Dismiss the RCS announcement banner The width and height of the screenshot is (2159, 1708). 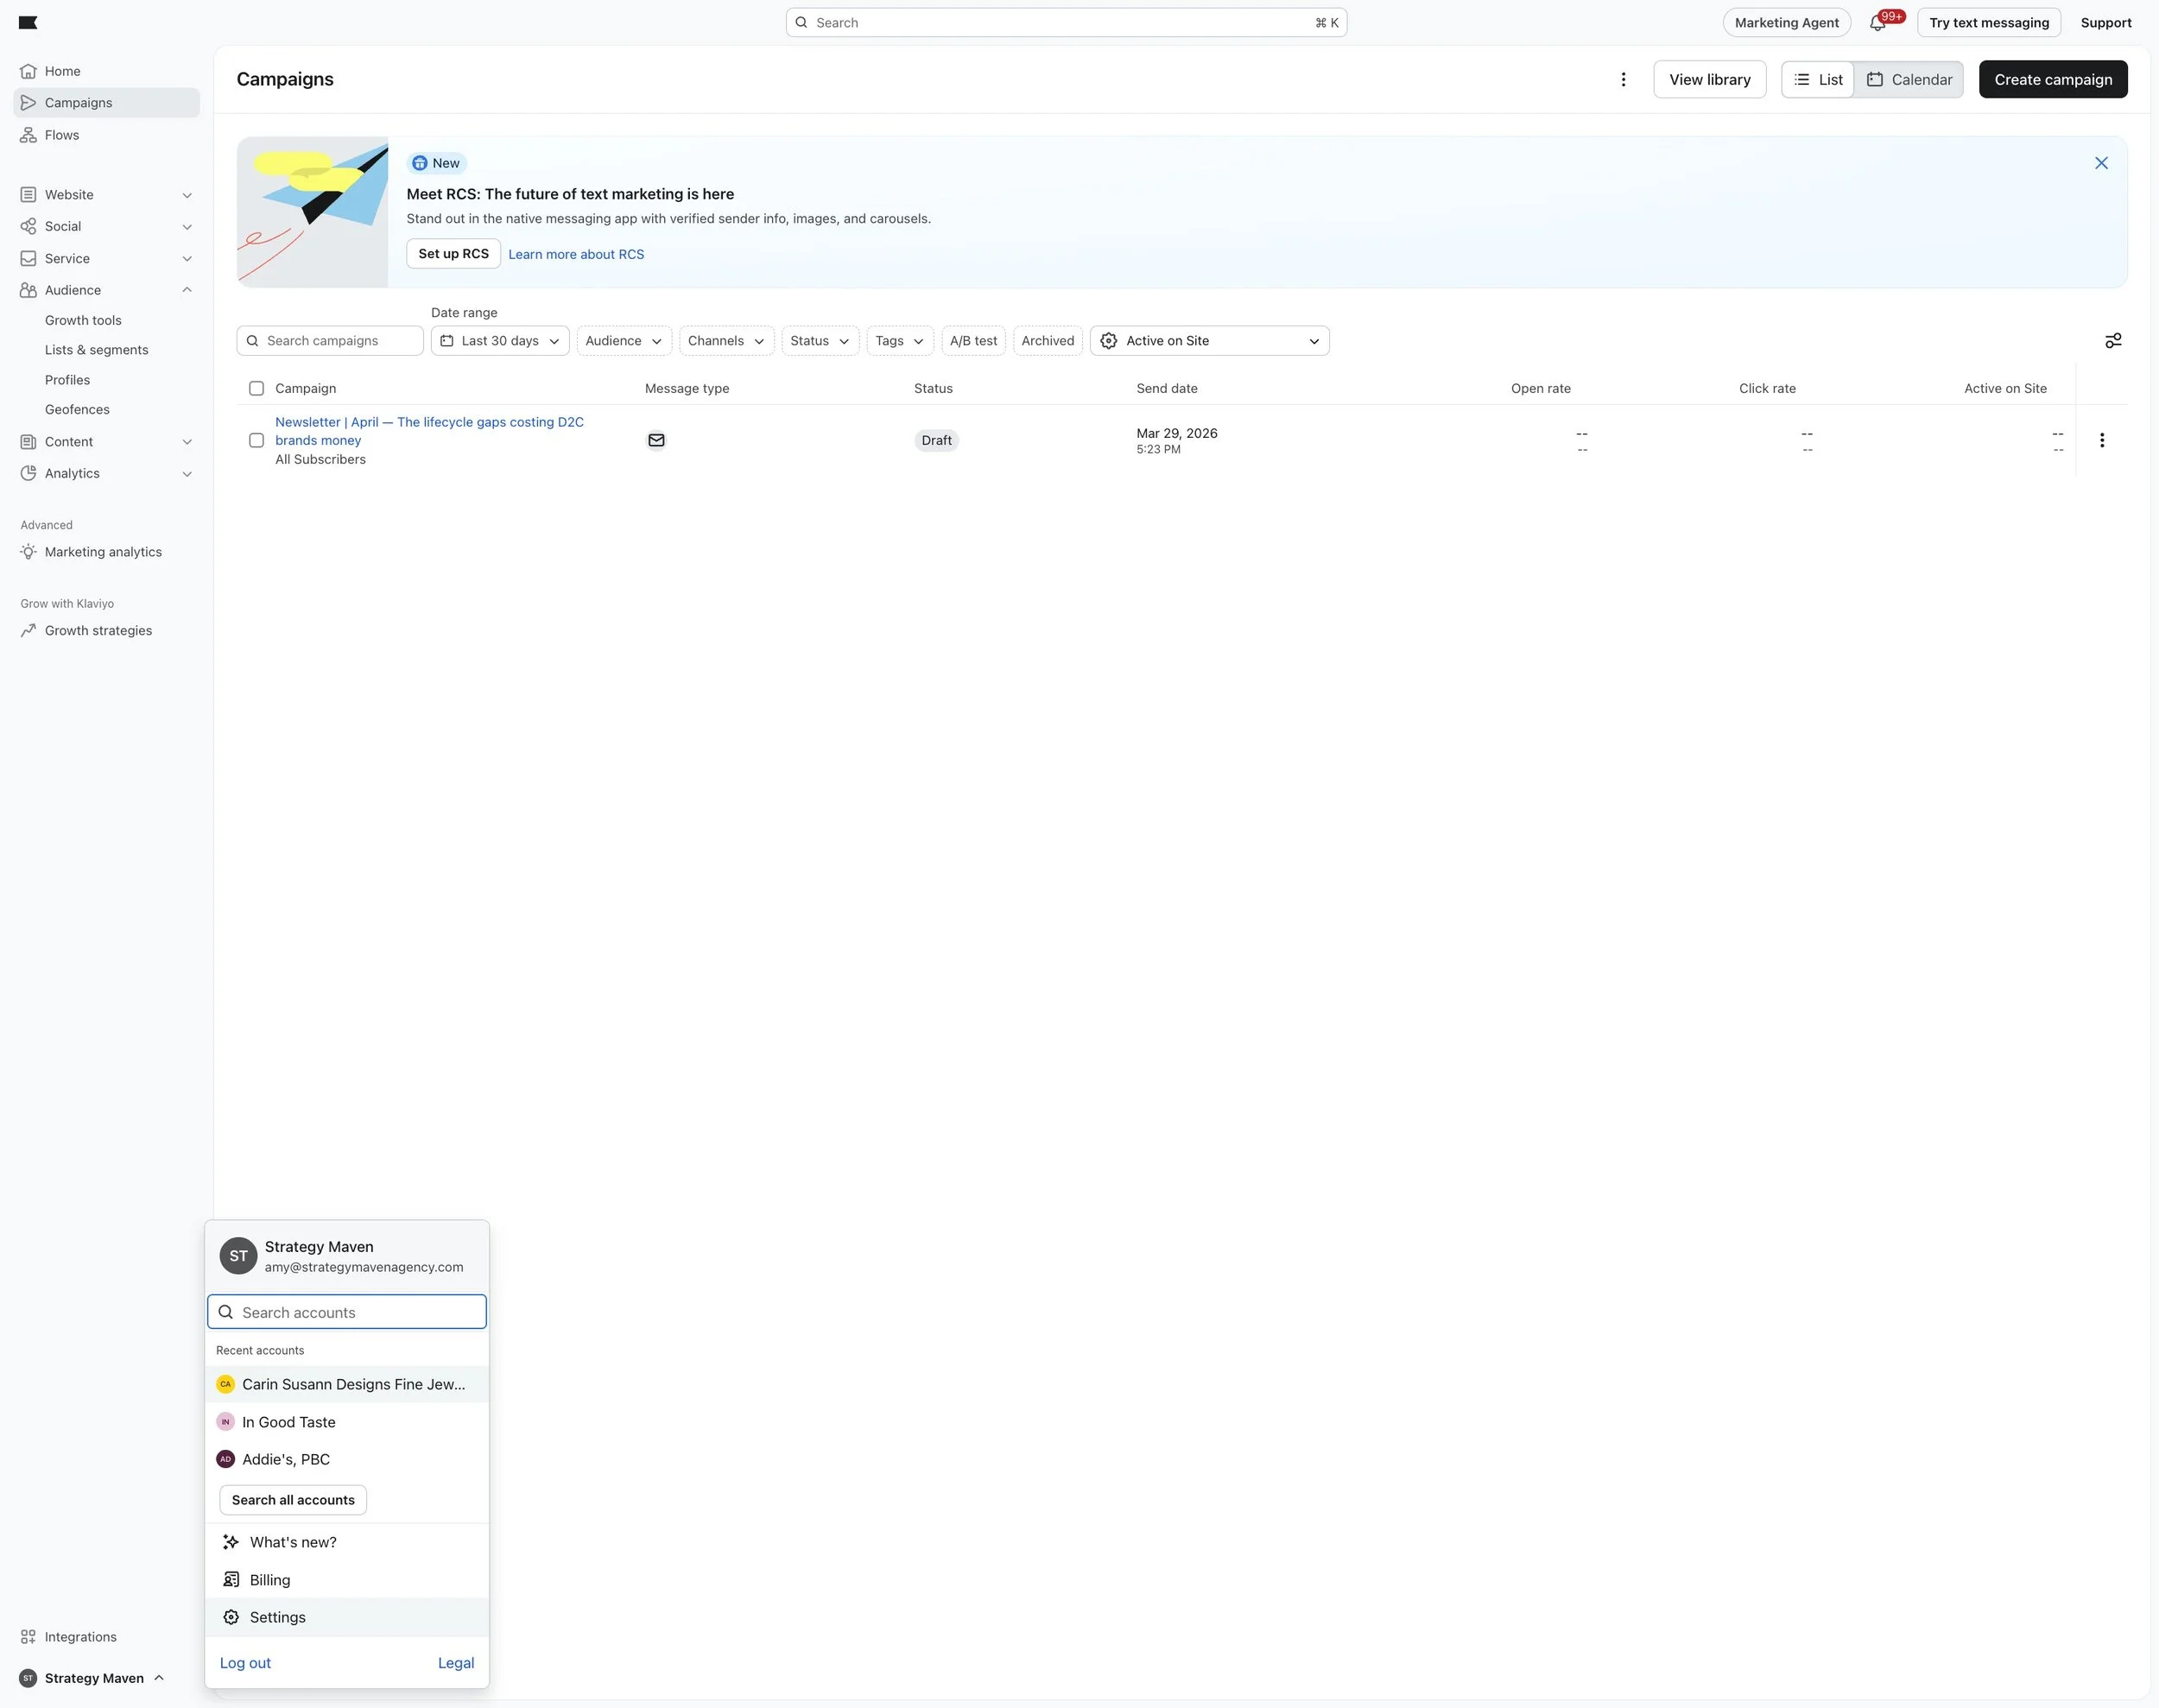(2101, 163)
